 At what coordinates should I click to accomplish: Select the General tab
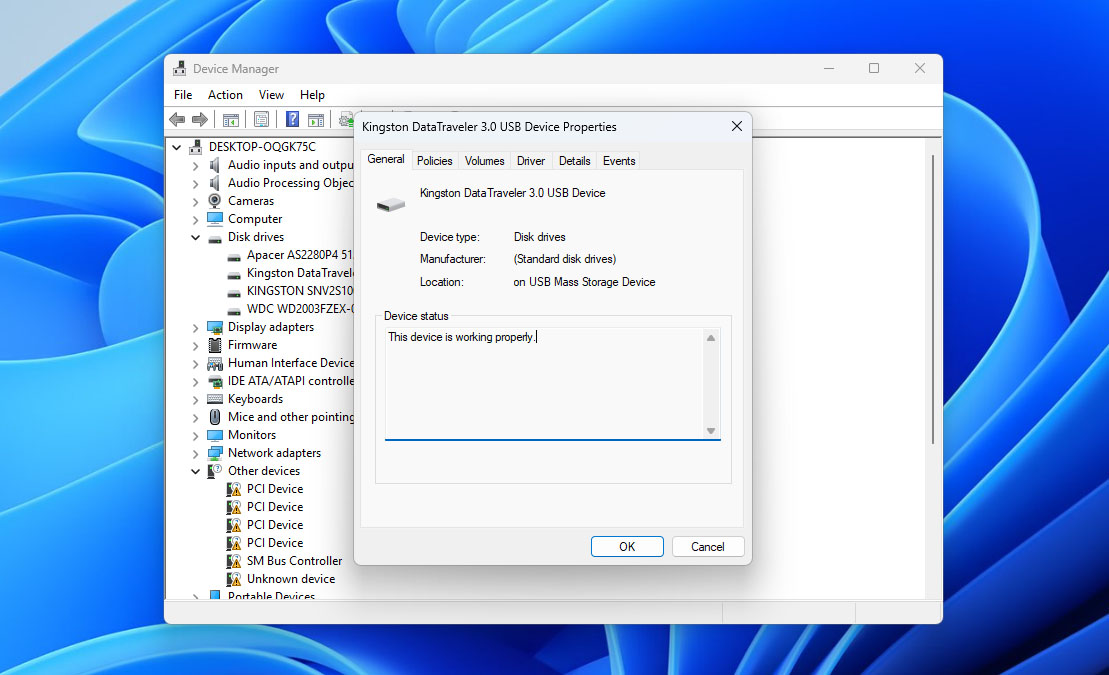pyautogui.click(x=385, y=159)
